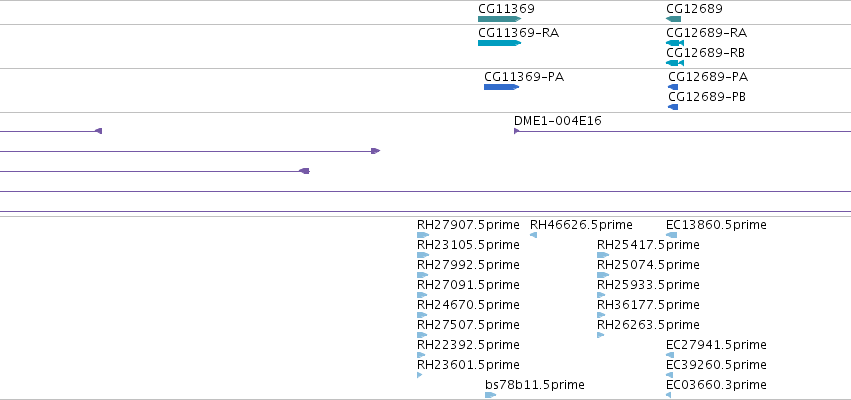This screenshot has height=400, width=851.
Task: Open the EC03660.3prime label
Action: tap(716, 385)
